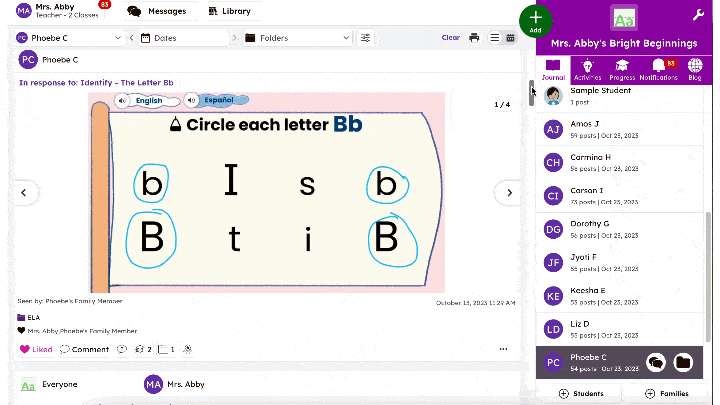The width and height of the screenshot is (720, 405).
Task: Open Phoebe C's folder icon in the student list
Action: 684,362
